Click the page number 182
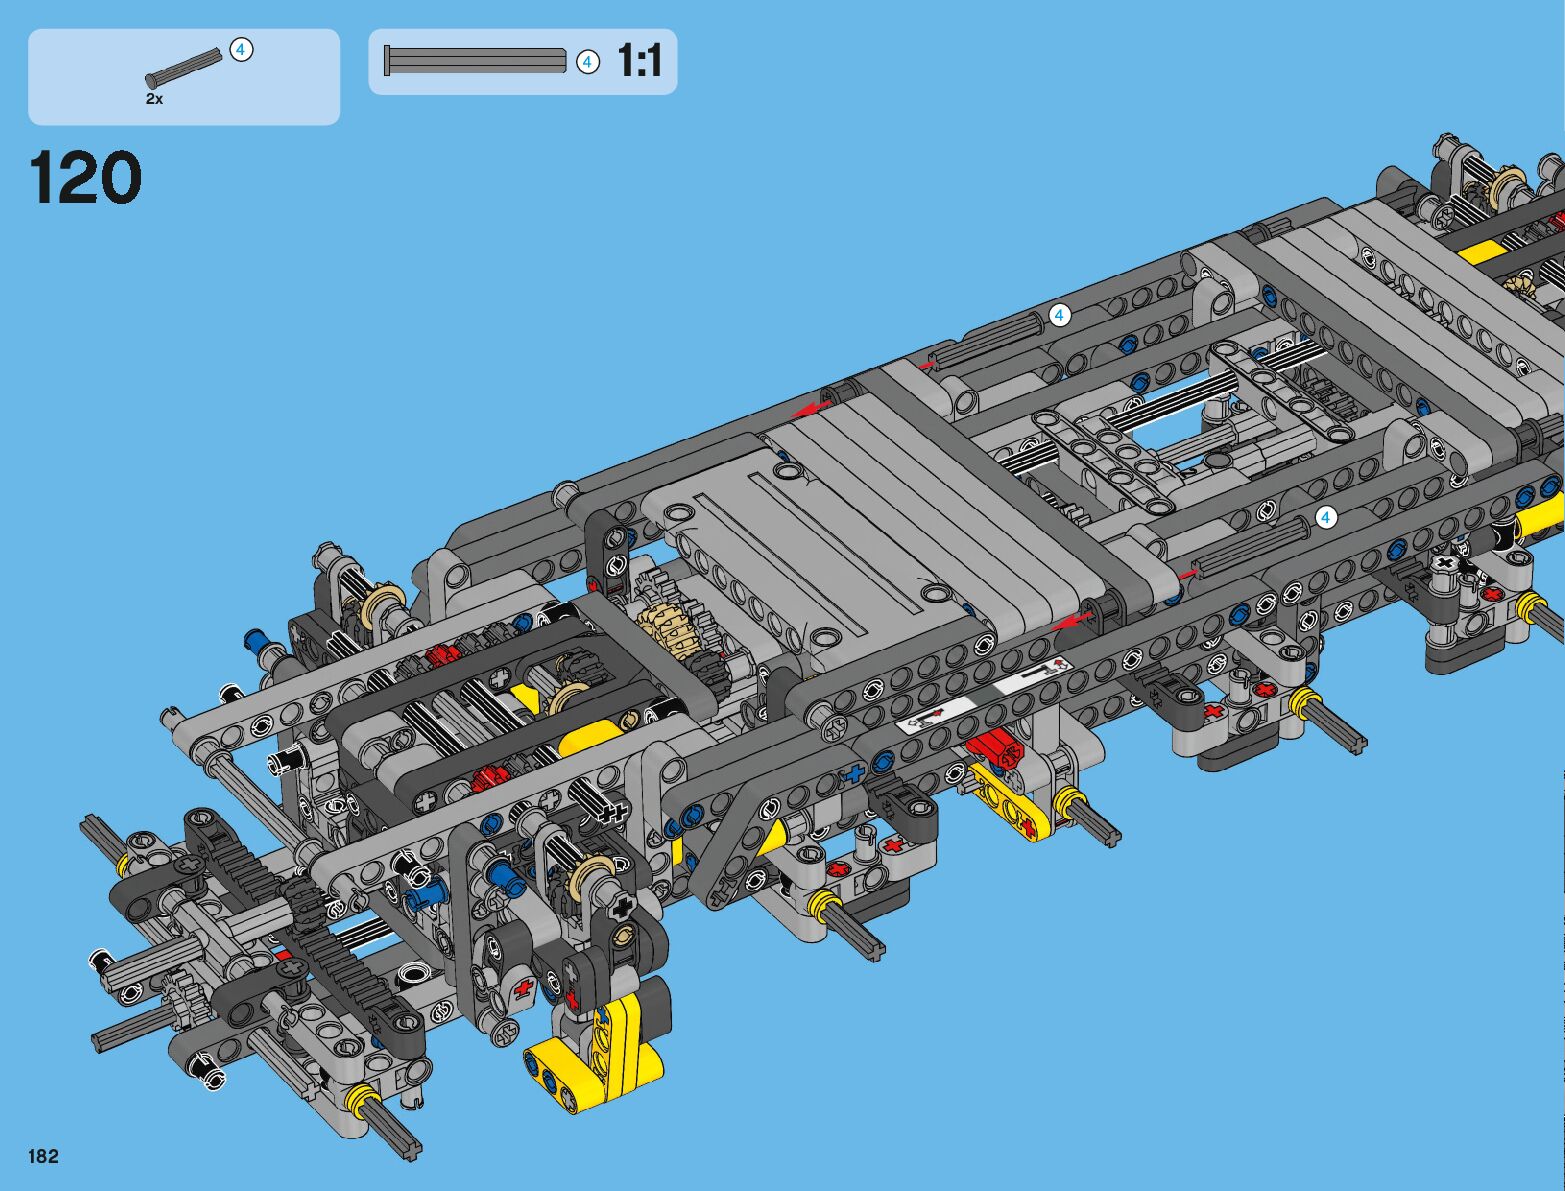The height and width of the screenshot is (1191, 1565). [x=44, y=1156]
